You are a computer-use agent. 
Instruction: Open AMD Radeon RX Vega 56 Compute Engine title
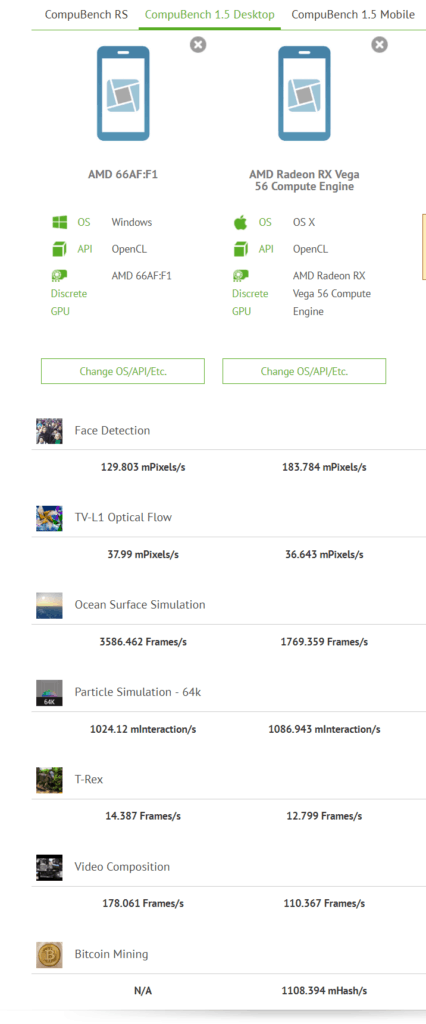coord(304,181)
